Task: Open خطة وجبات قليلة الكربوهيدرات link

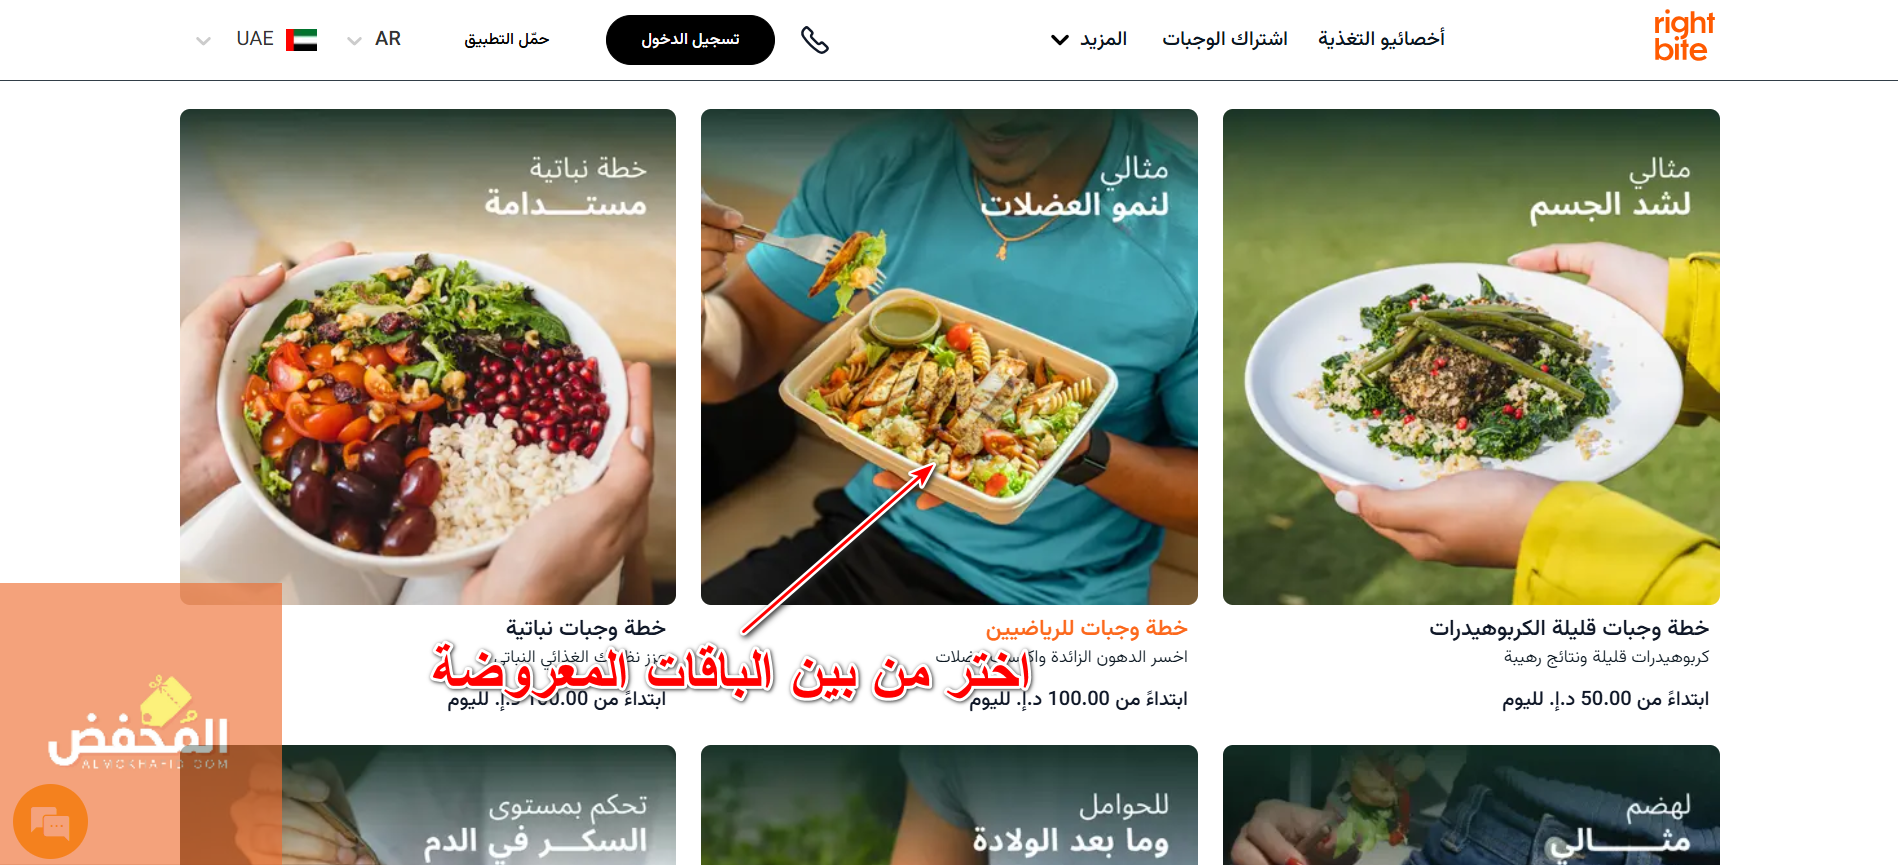Action: coord(1569,628)
